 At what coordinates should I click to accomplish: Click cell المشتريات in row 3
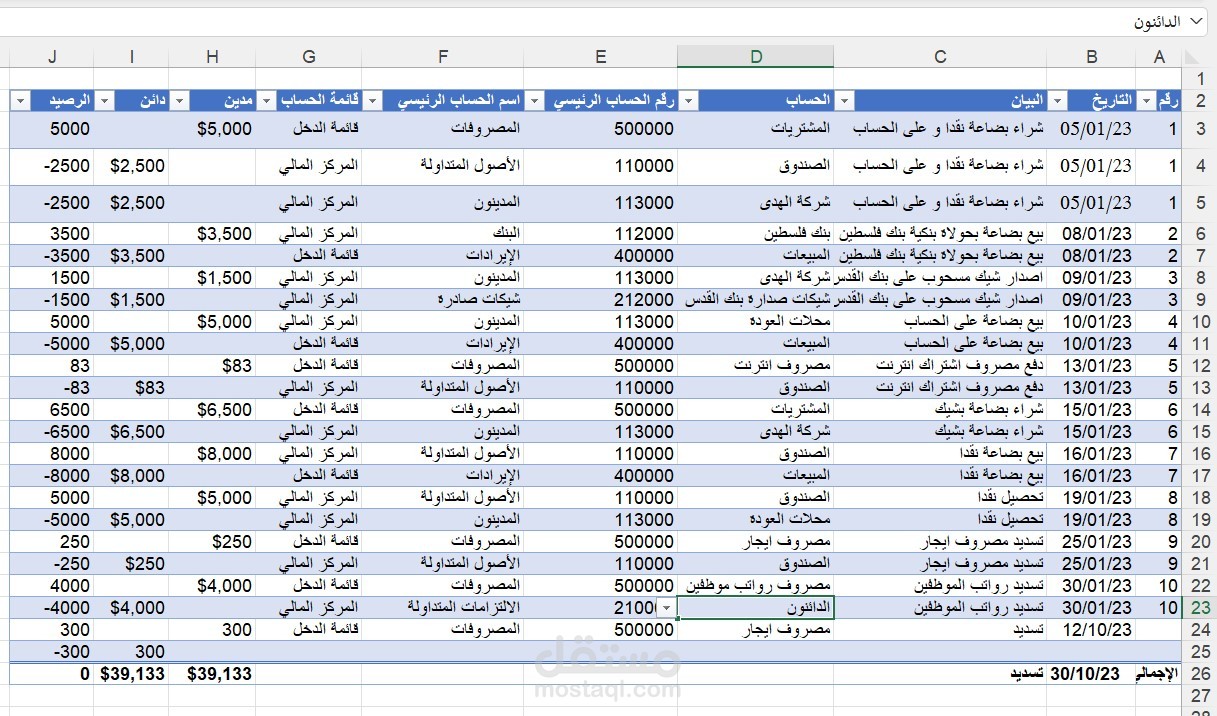[756, 130]
